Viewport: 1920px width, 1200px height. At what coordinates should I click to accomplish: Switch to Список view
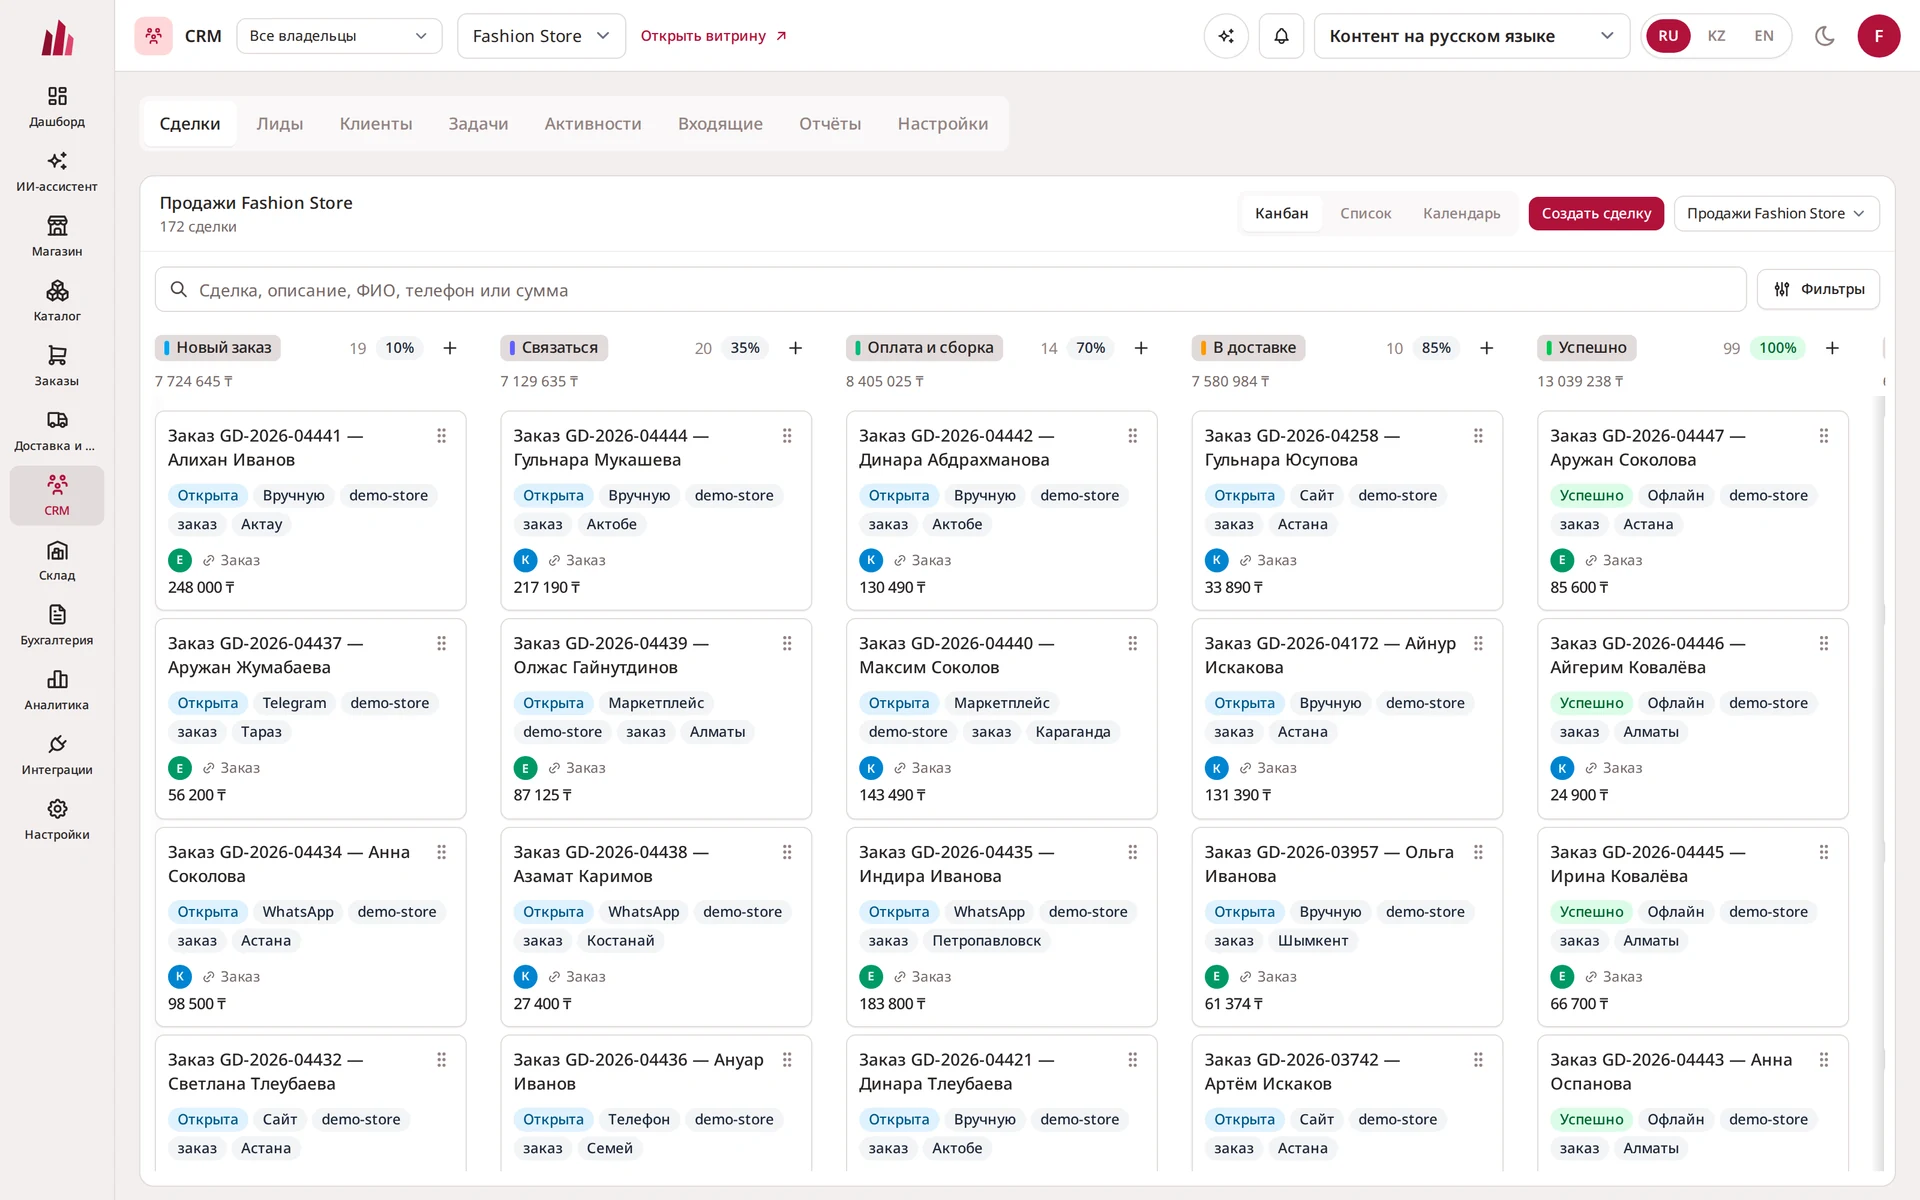tap(1365, 213)
